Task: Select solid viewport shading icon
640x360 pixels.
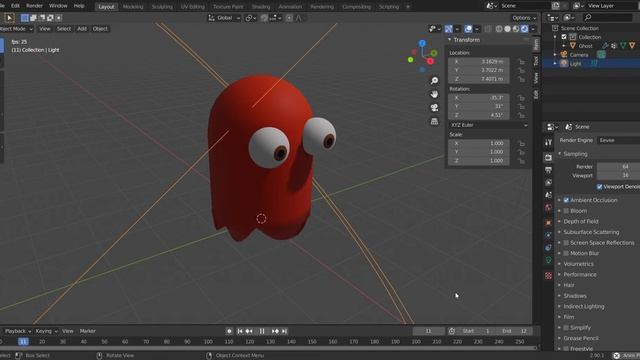Action: (507, 29)
